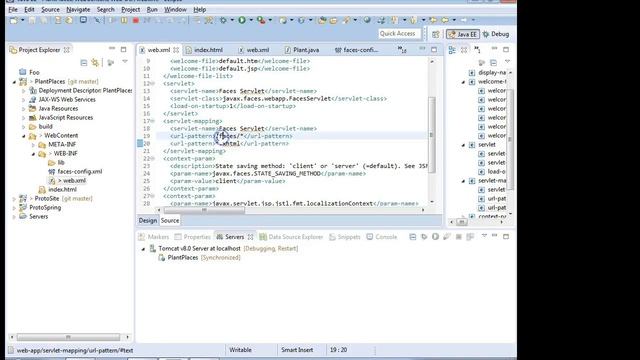Click the globe Web Browser toolbar icon
The image size is (640, 360).
point(367,20)
